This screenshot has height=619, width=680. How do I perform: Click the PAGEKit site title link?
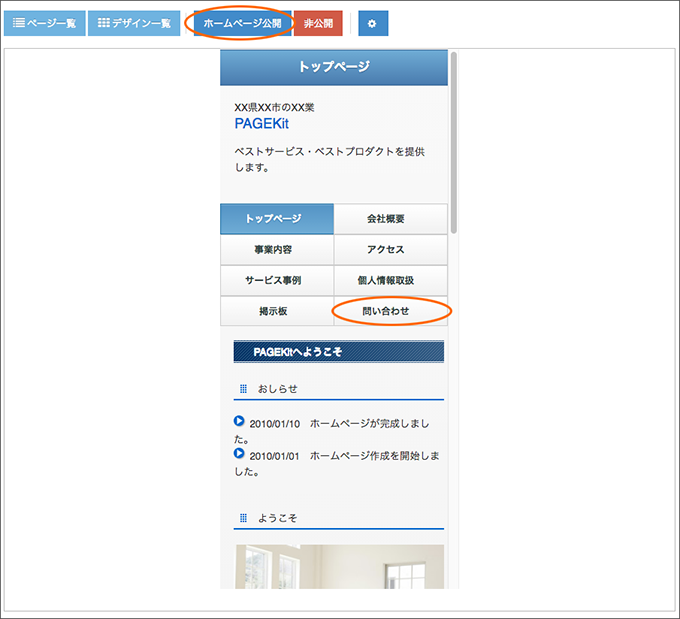coord(262,124)
